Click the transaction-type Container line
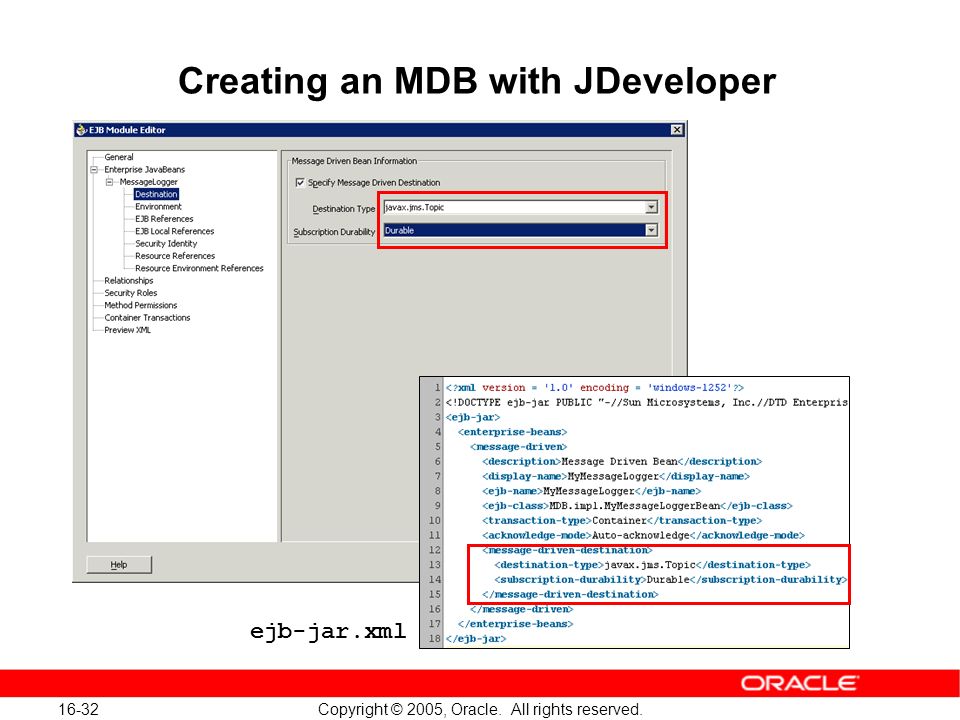Viewport: 960px width, 720px height. (622, 520)
